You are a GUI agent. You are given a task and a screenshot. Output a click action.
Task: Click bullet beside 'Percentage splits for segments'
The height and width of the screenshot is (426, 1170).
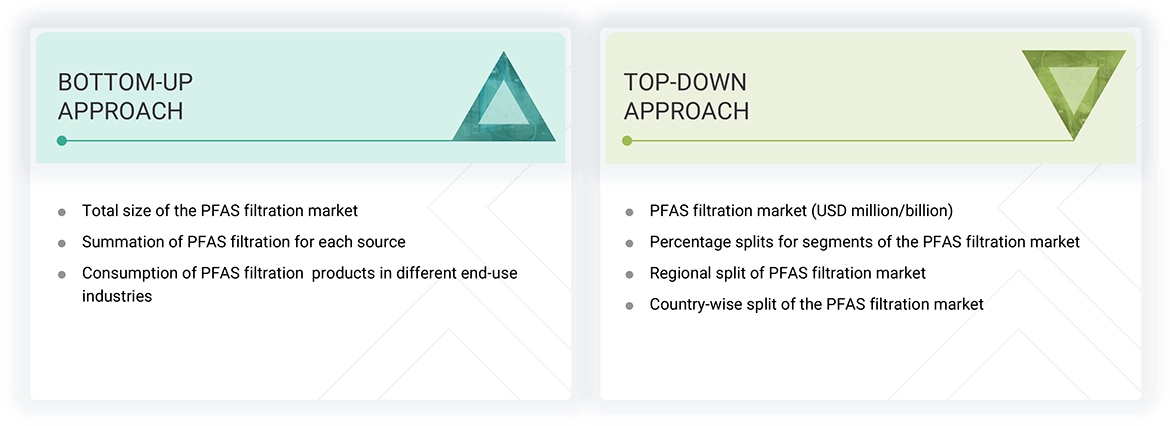(x=629, y=243)
